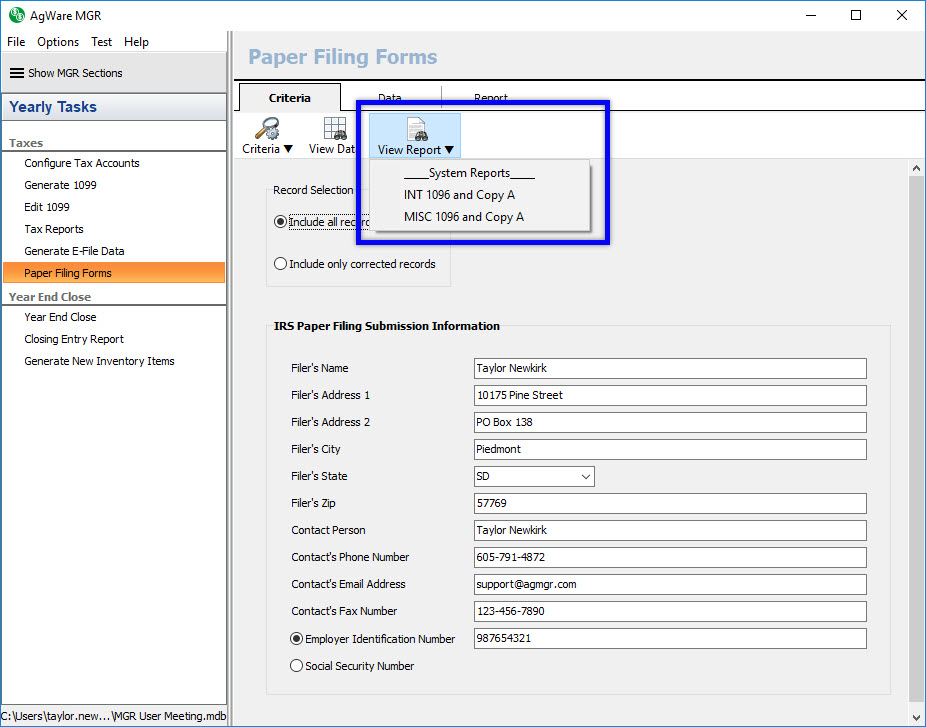This screenshot has width=926, height=727.
Task: Open Generate E-File Data task
Action: click(74, 251)
